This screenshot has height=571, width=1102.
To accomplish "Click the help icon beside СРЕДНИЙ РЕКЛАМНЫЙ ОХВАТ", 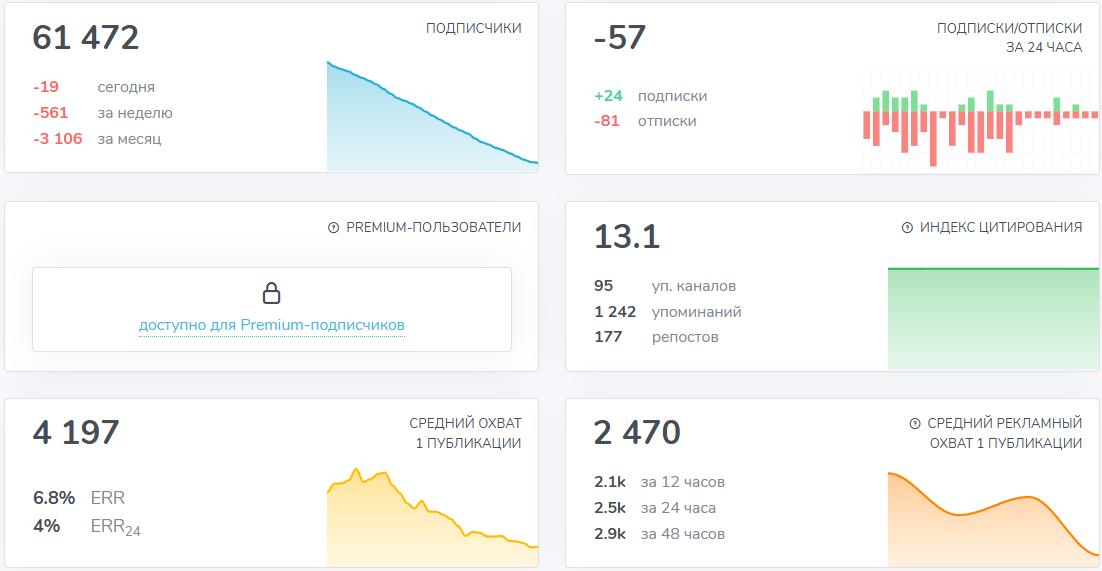I will coord(915,423).
